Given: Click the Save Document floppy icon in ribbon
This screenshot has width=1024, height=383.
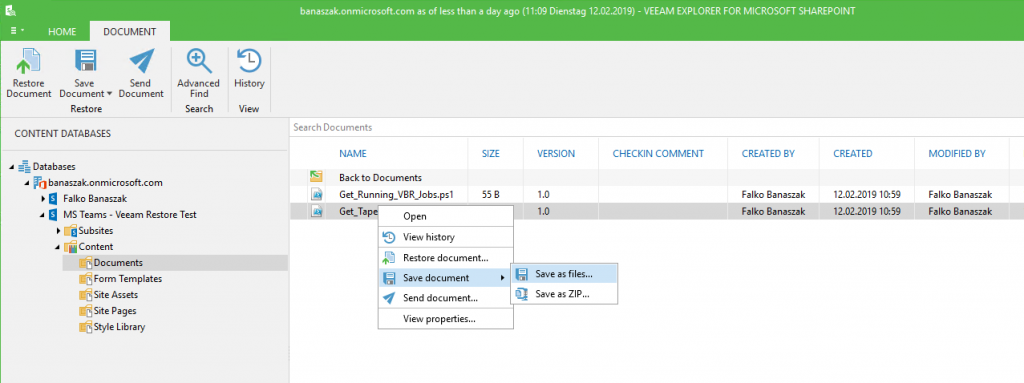Looking at the screenshot, I should 86,61.
